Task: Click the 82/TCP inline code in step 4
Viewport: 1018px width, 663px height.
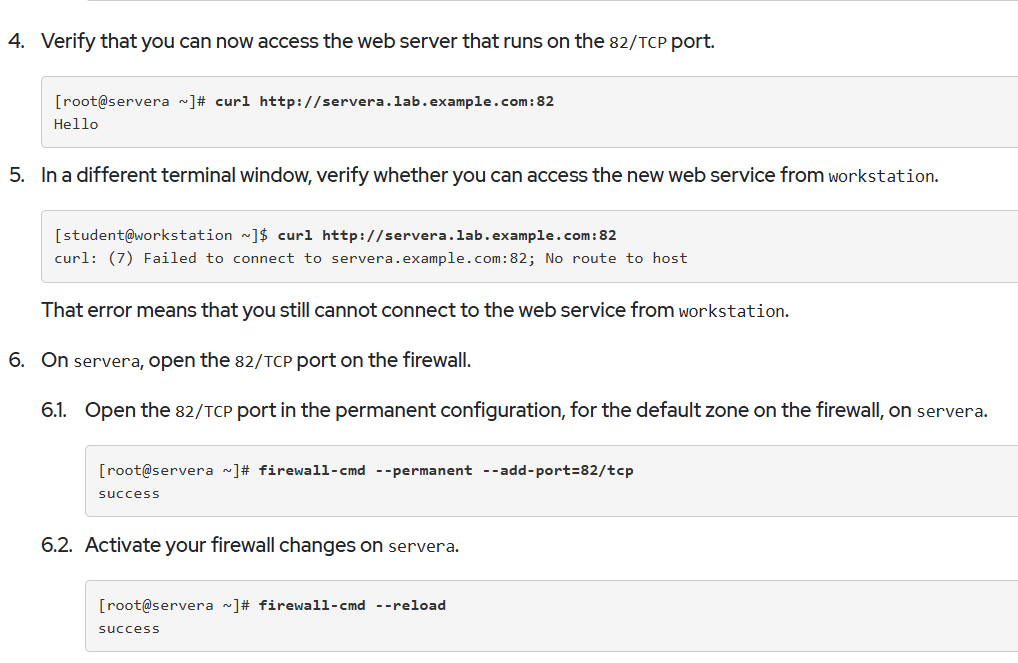Action: [638, 42]
